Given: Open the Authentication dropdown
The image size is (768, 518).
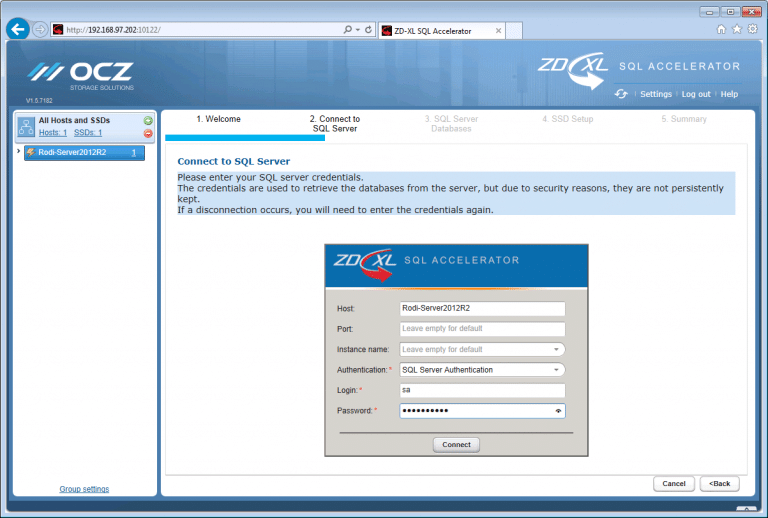Looking at the screenshot, I should 482,370.
